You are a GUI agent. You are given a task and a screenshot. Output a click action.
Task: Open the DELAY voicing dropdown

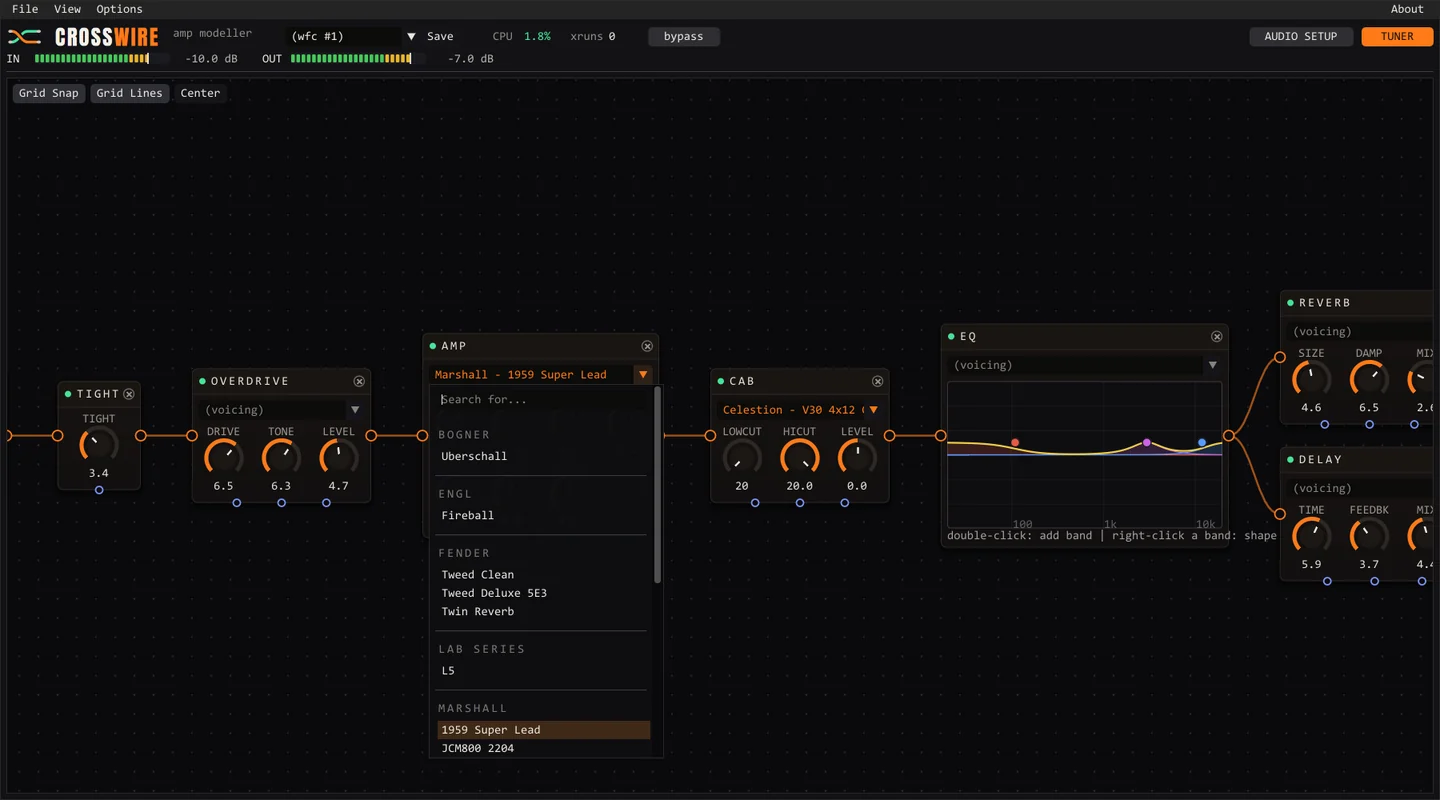point(1360,489)
